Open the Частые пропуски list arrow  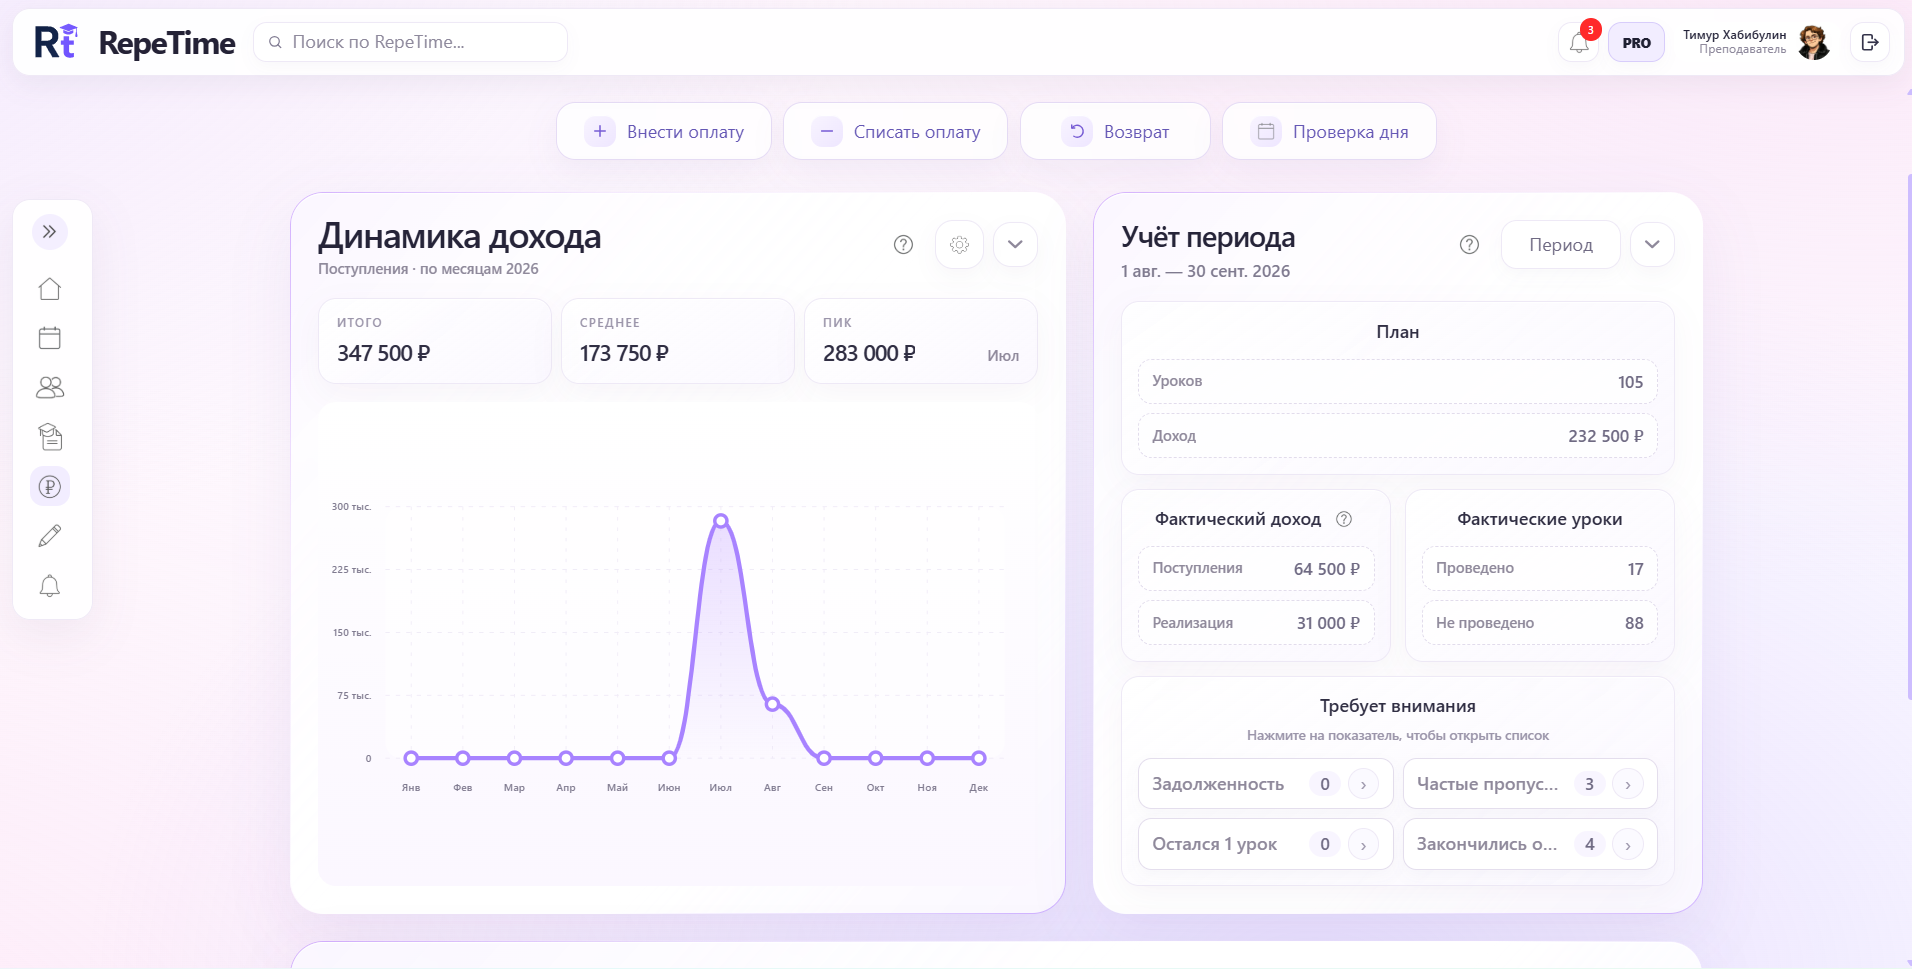pyautogui.click(x=1627, y=785)
